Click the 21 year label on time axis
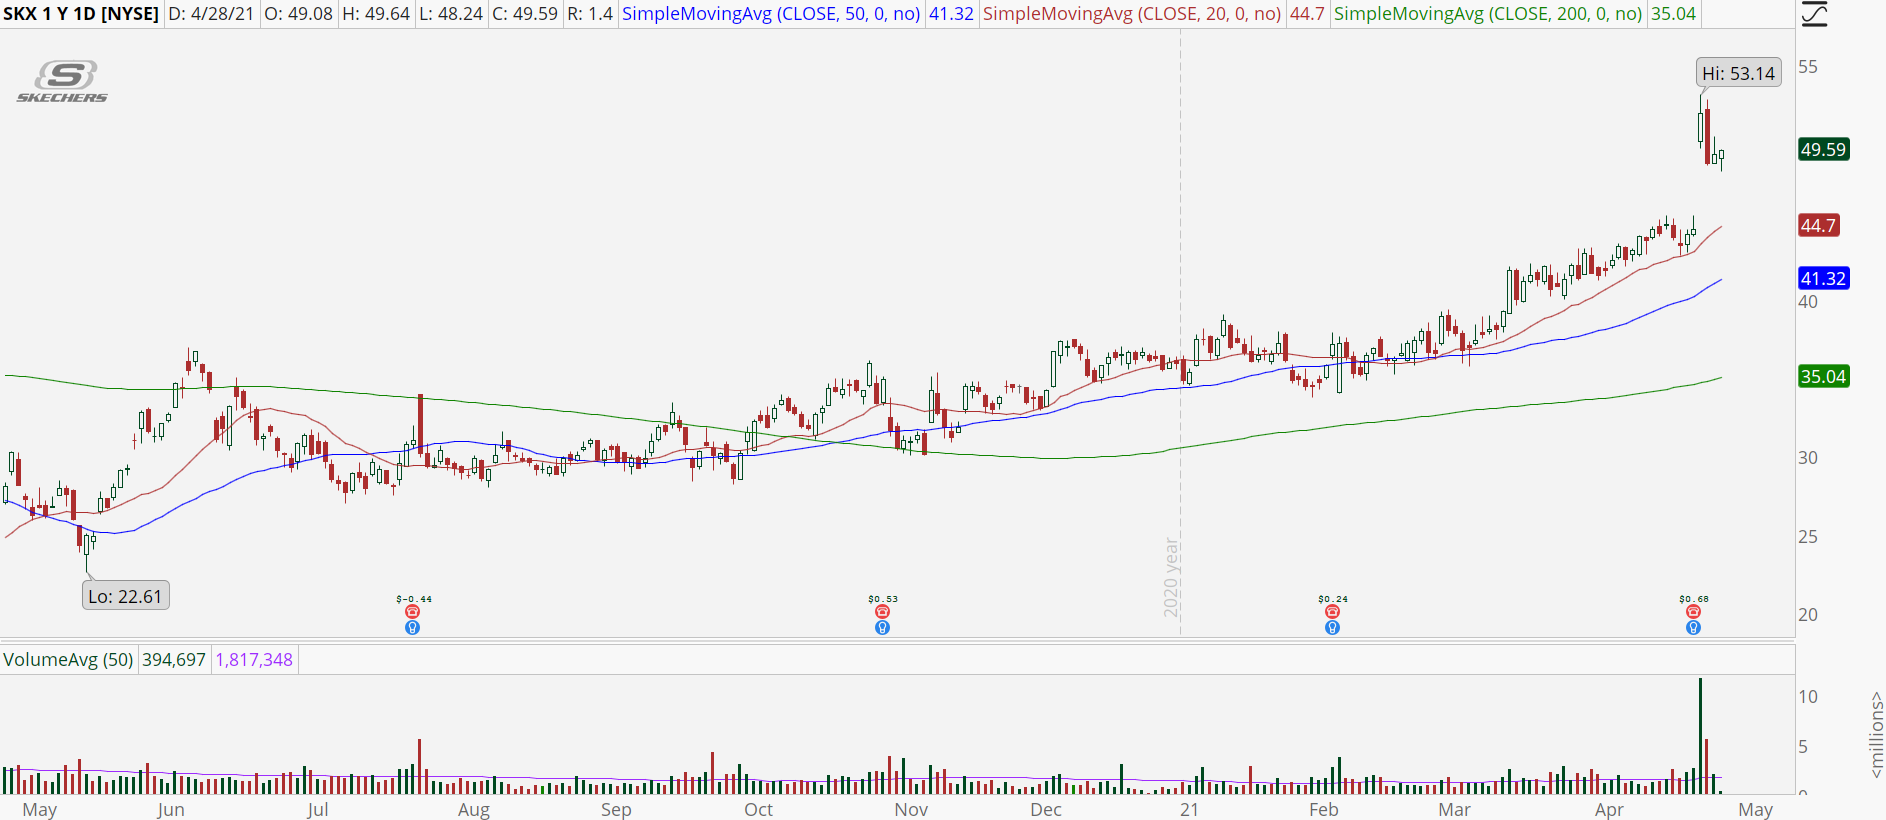1886x820 pixels. [x=1189, y=809]
